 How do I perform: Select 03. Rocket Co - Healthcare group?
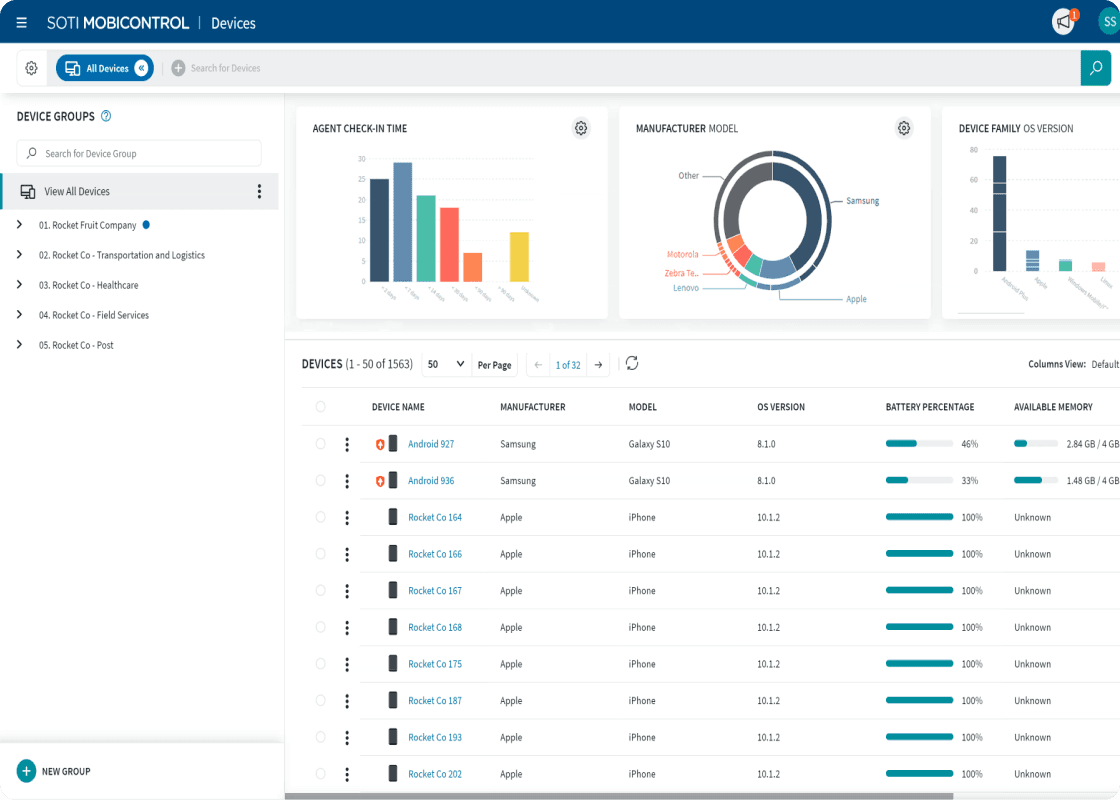[x=89, y=285]
